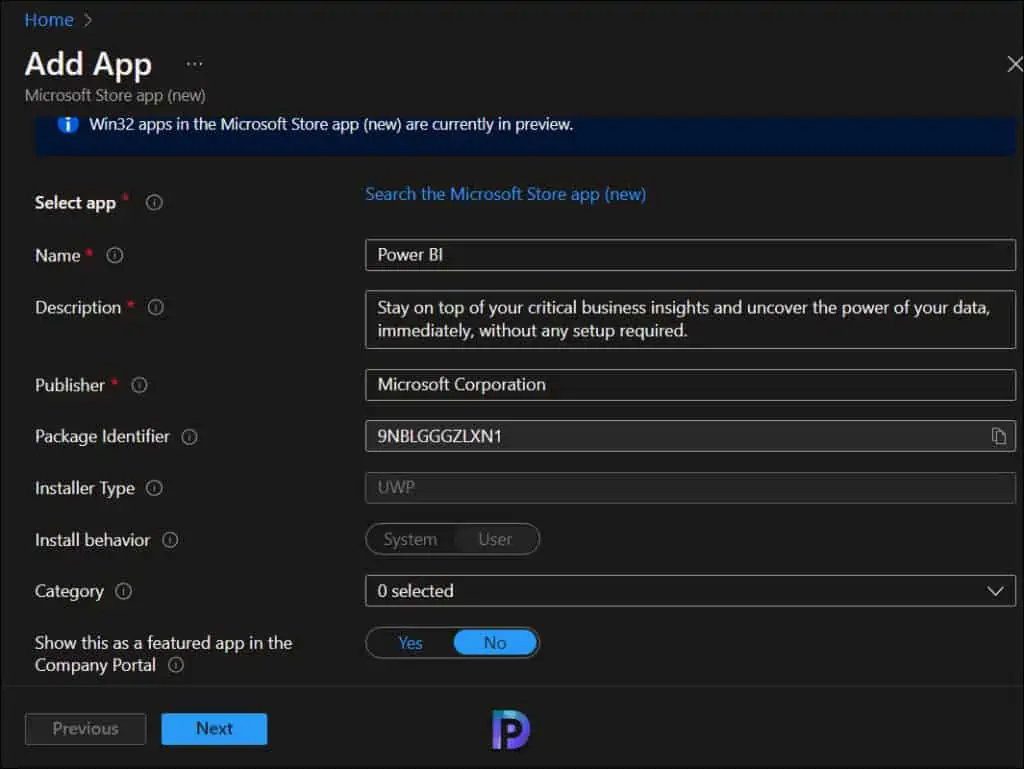Click the Description info icon
Viewport: 1024px width, 769px height.
pyautogui.click(x=155, y=307)
